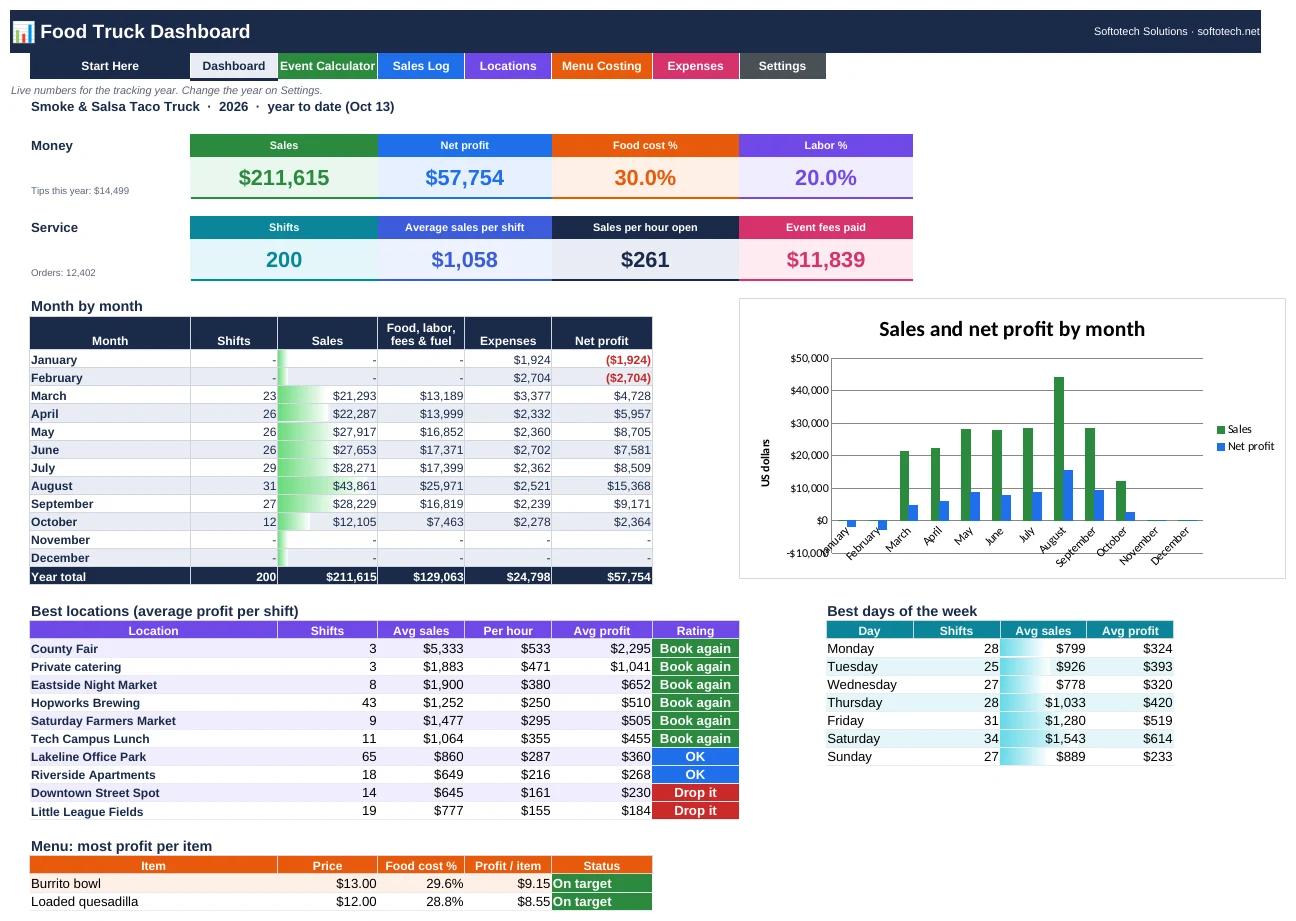Select the $211,615 Sales KPI value

tap(284, 178)
